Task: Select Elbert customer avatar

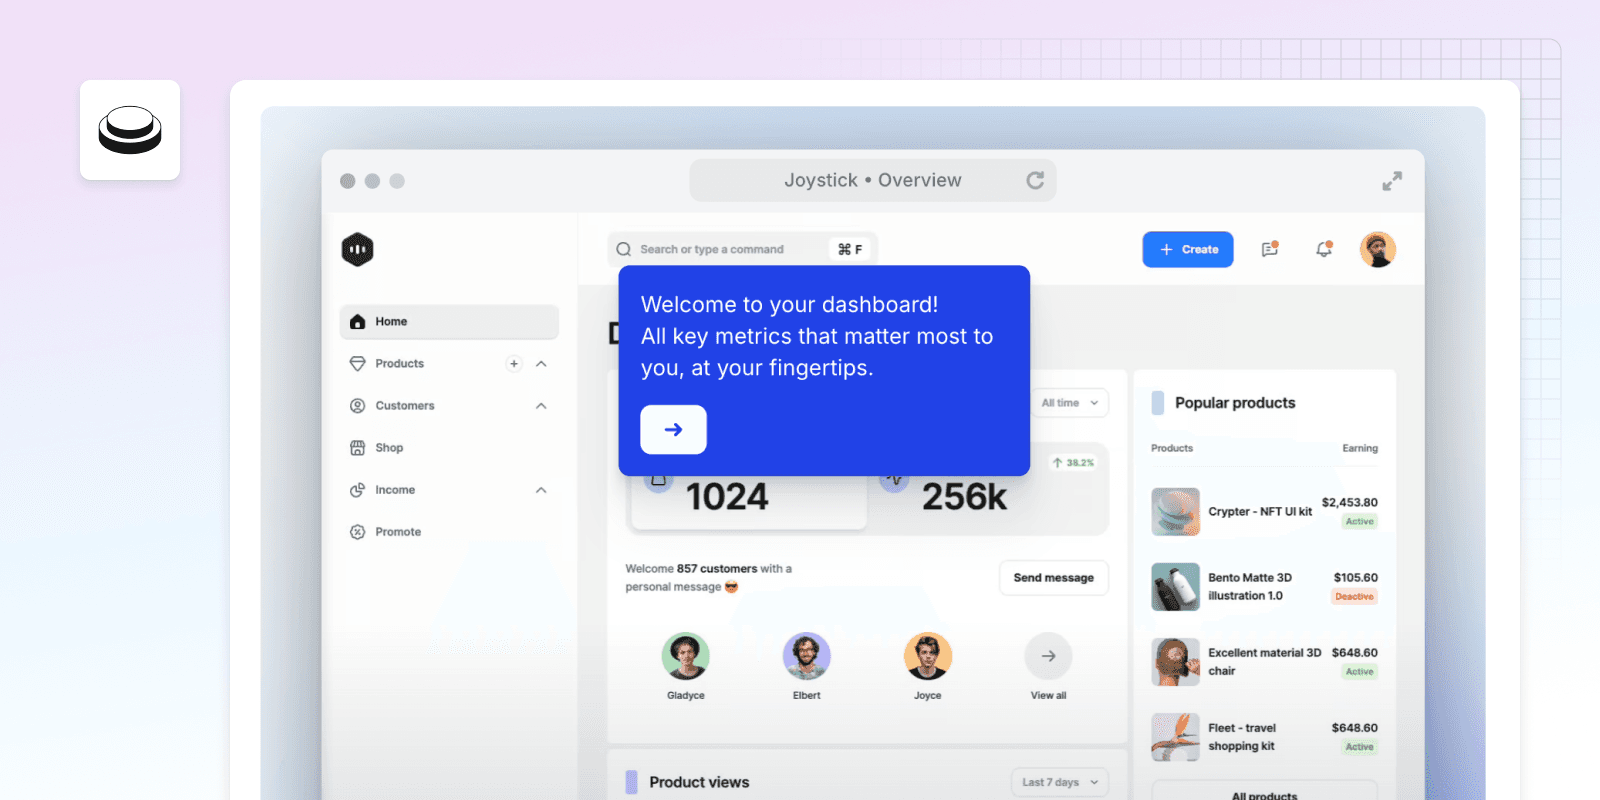Action: (806, 656)
